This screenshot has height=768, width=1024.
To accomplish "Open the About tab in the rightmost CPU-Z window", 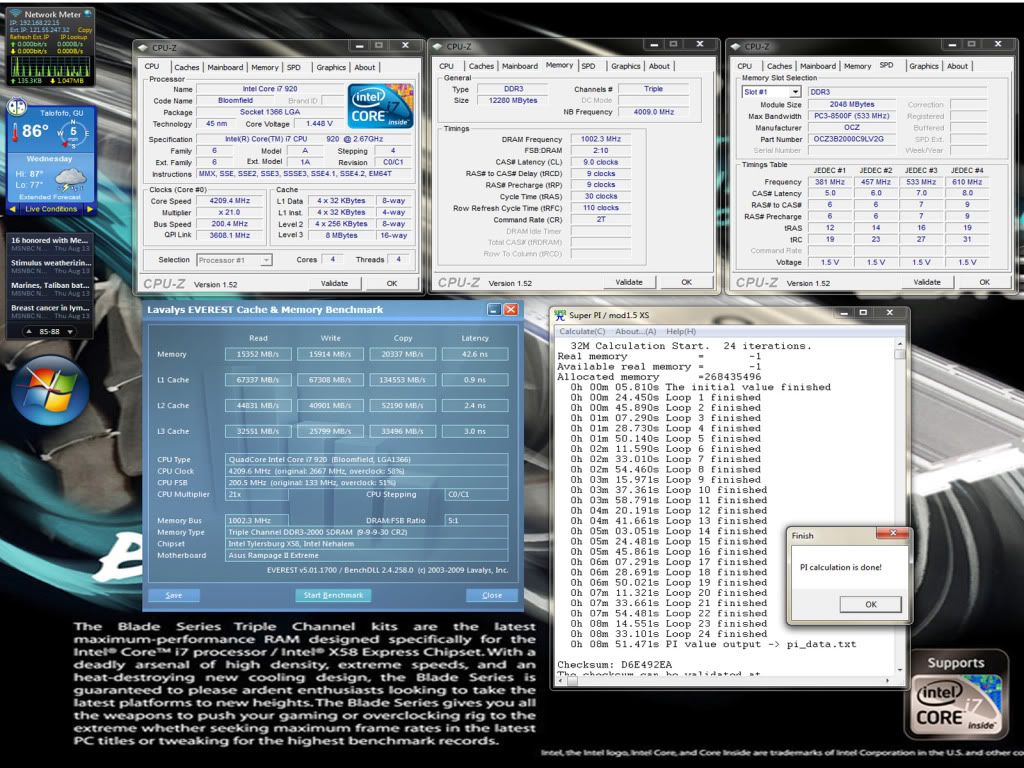I will (957, 66).
